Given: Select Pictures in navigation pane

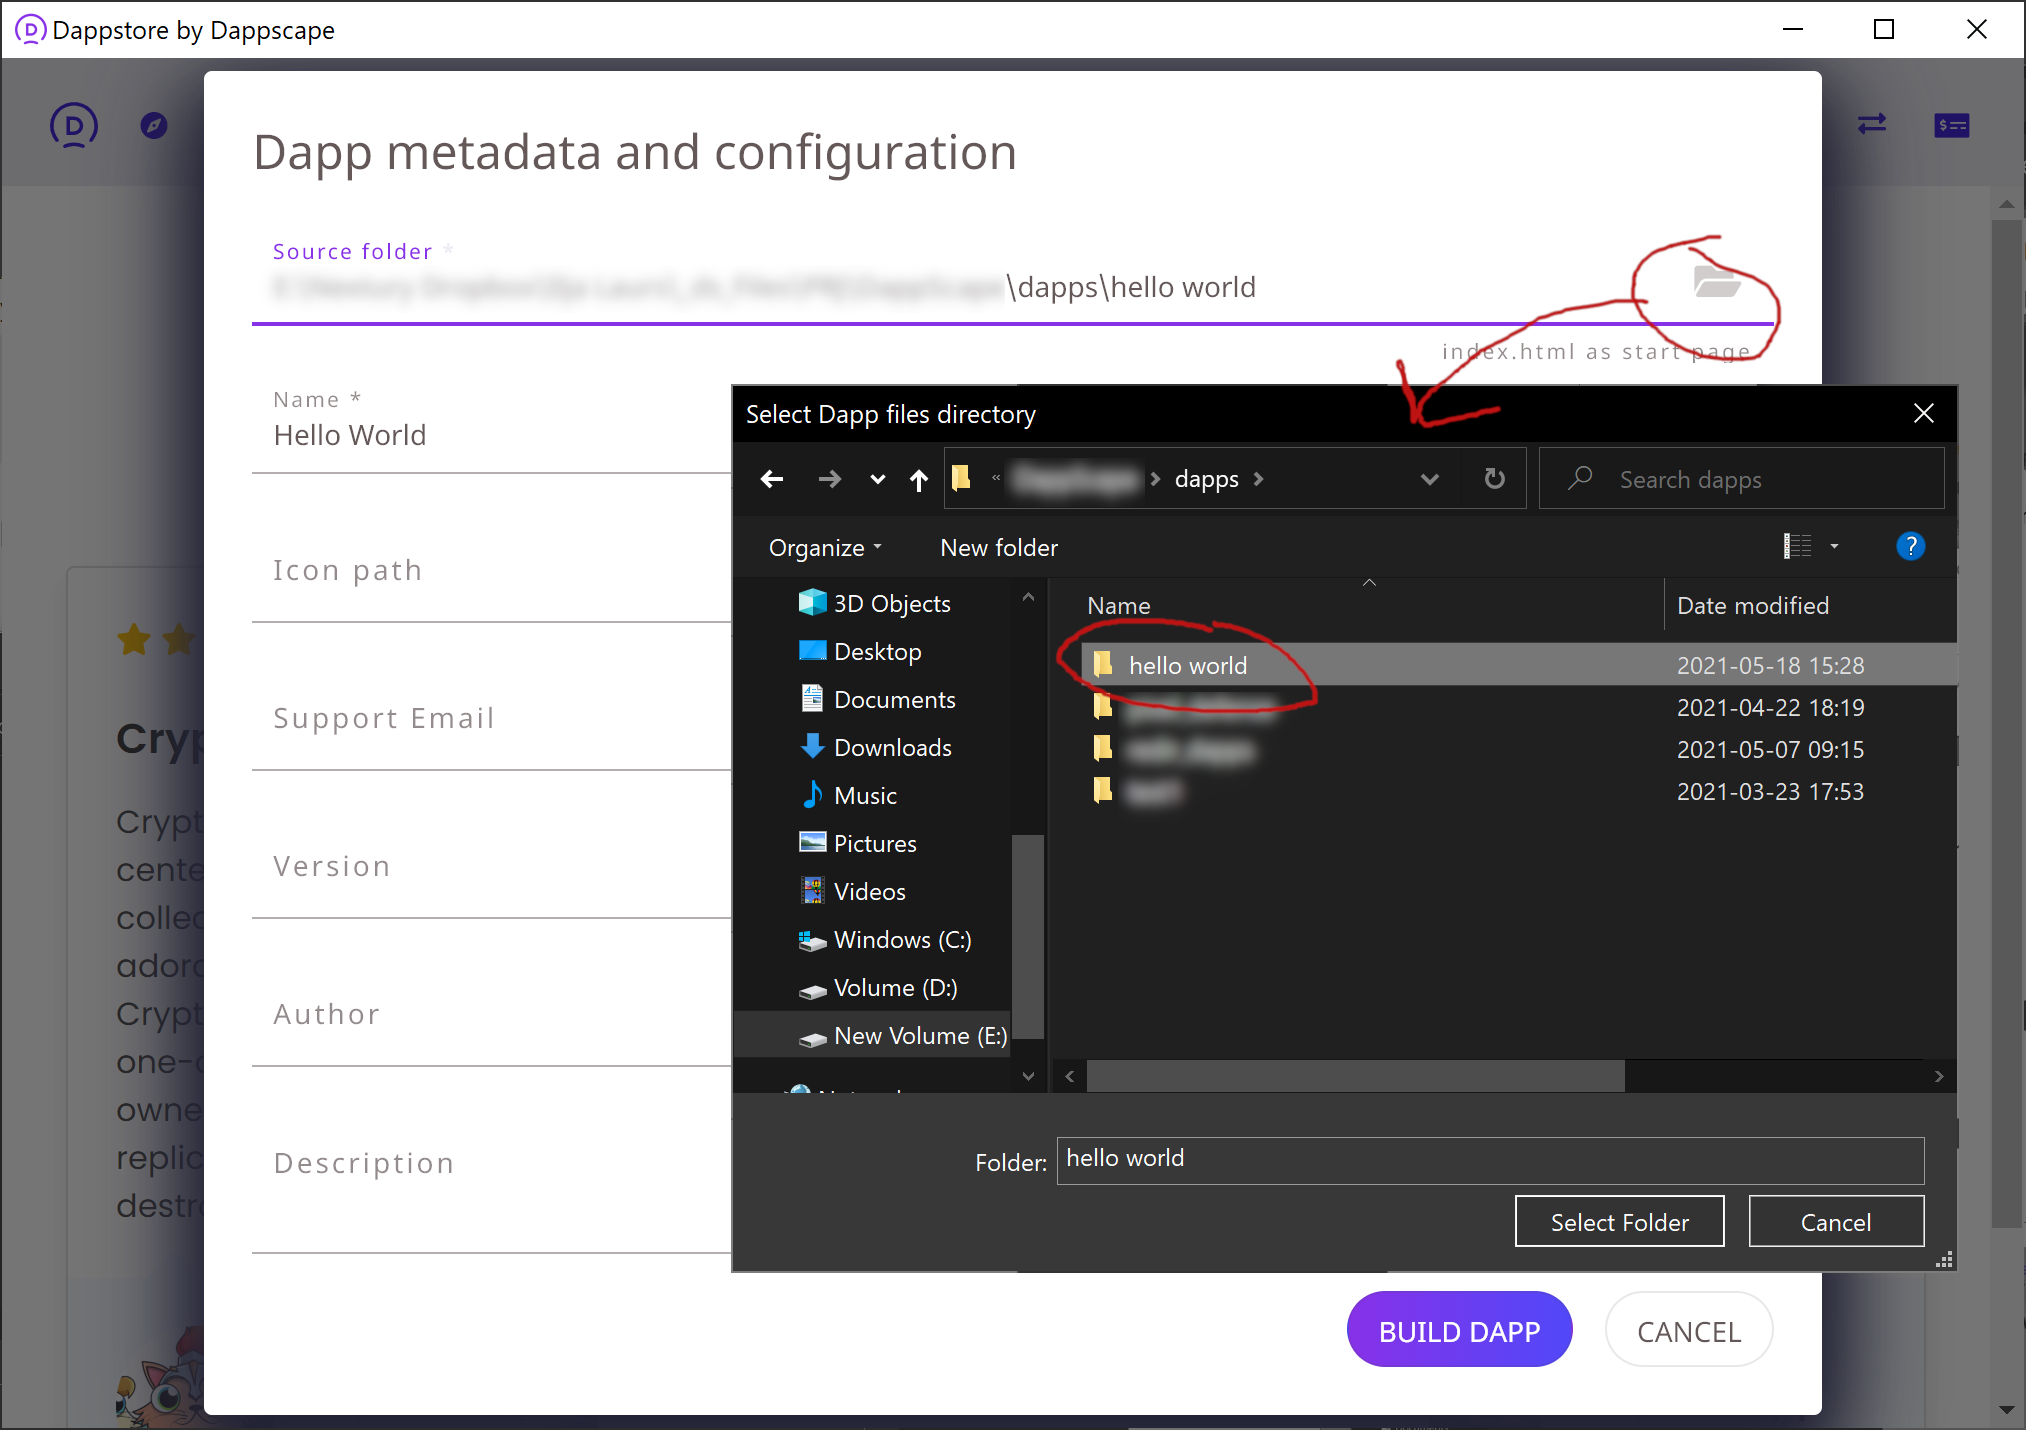Looking at the screenshot, I should [x=857, y=844].
